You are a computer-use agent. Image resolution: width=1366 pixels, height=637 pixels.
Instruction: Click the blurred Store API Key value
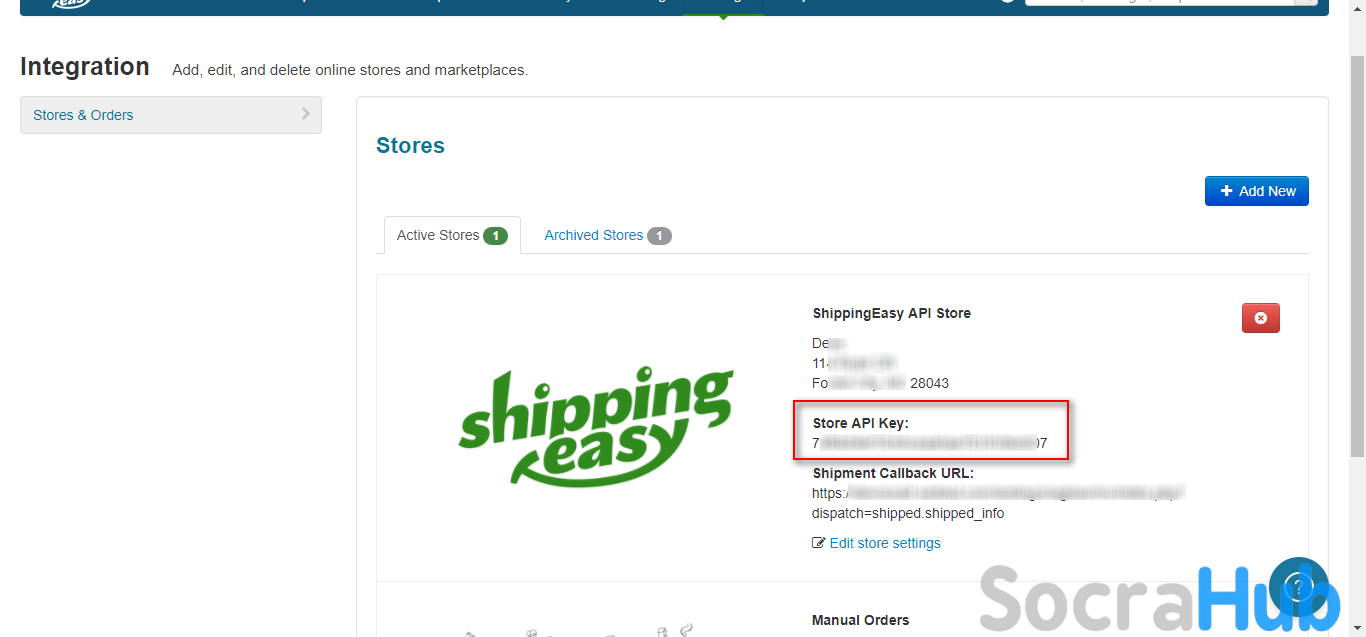click(929, 443)
